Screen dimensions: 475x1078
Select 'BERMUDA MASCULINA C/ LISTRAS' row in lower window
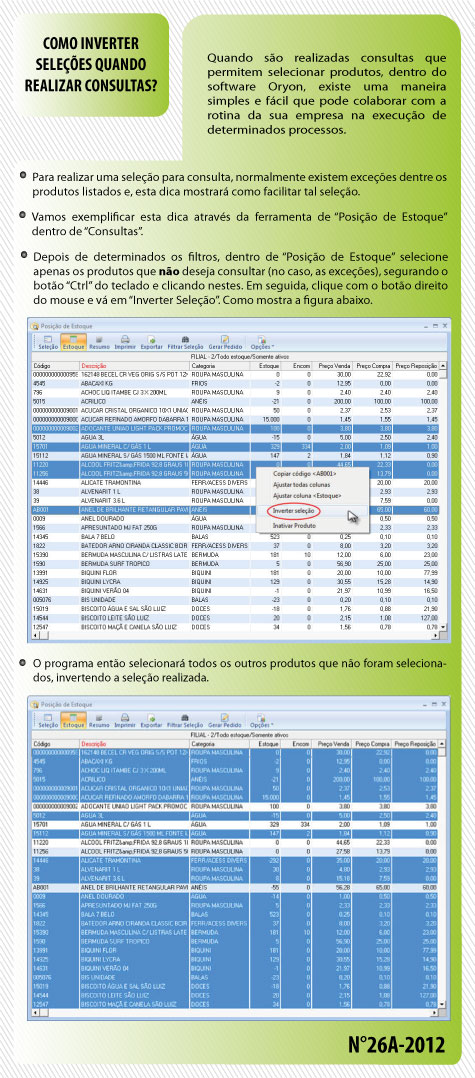tap(236, 932)
